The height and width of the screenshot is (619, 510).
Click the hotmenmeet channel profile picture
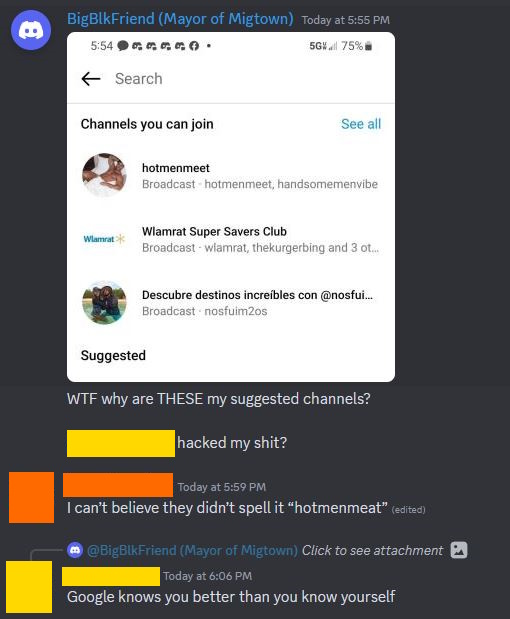[x=104, y=175]
